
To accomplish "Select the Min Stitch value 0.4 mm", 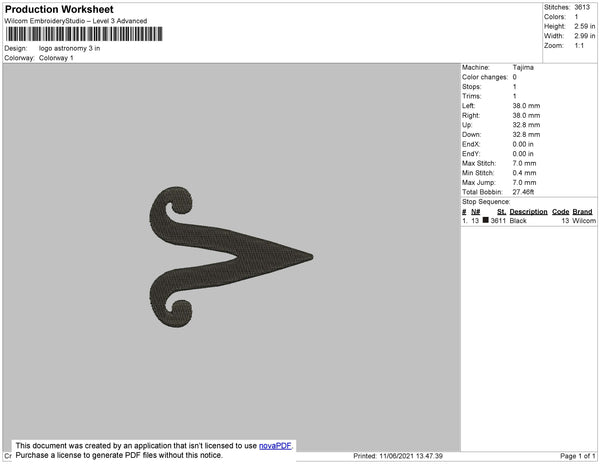I will [524, 173].
